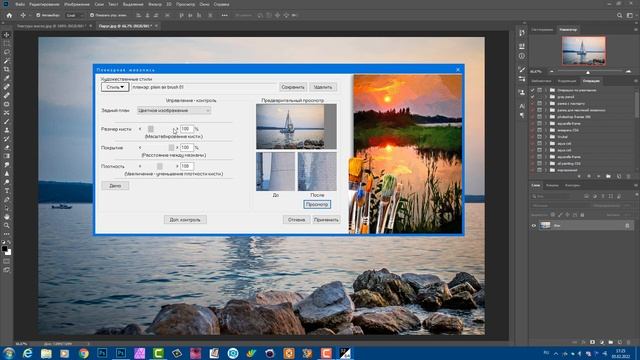This screenshot has width=640, height=360.
Task: Select the Gradient tool
Action: coord(7,156)
